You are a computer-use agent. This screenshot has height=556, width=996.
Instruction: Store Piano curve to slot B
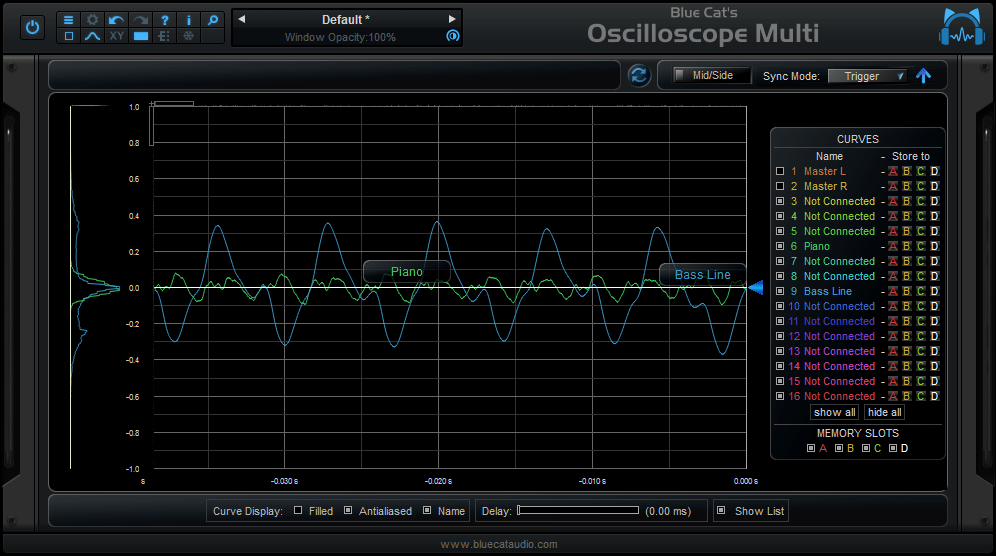(907, 246)
